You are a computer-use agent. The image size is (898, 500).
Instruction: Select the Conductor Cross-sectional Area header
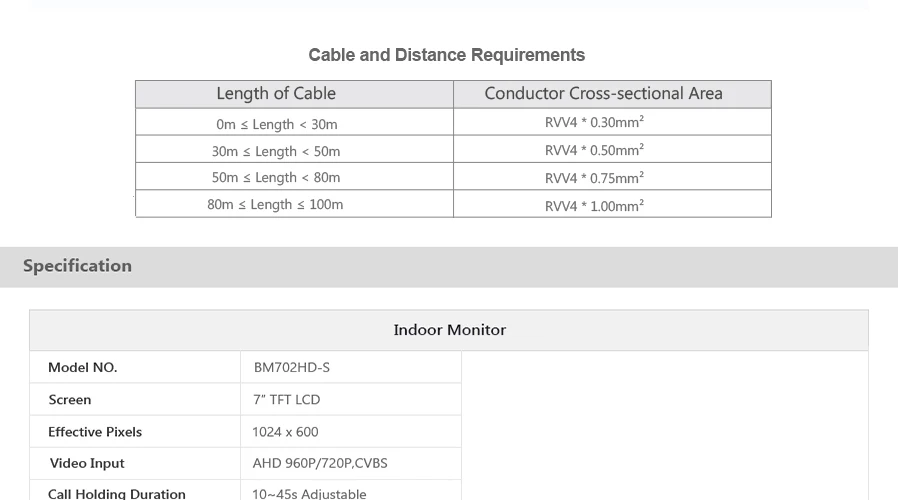click(612, 94)
